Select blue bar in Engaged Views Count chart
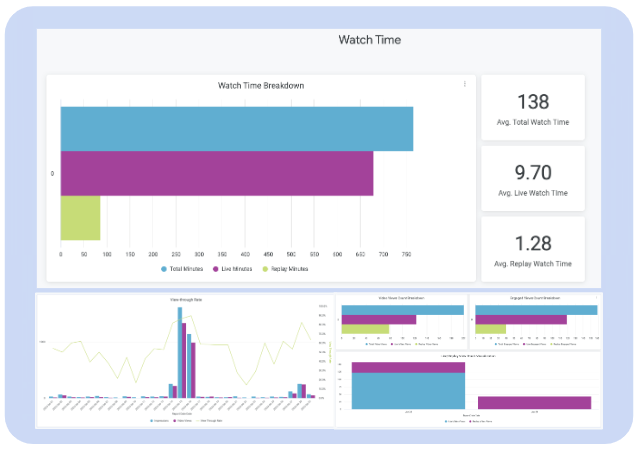Screen dimensions: 638x450 tap(536, 310)
